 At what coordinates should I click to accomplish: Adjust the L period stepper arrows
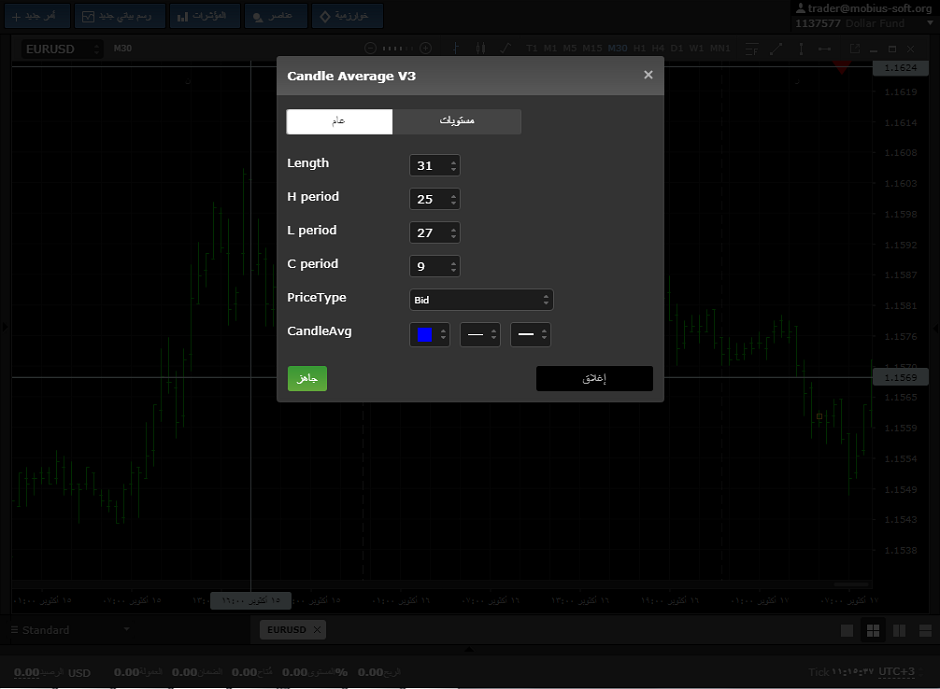454,233
